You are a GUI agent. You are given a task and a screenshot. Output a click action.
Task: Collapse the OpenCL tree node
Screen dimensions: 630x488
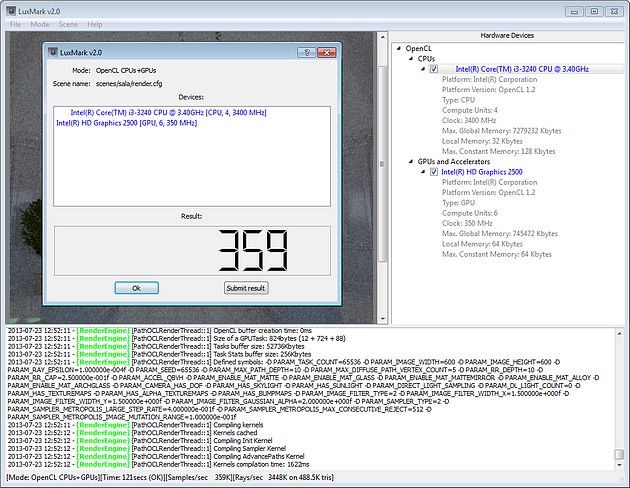point(399,48)
